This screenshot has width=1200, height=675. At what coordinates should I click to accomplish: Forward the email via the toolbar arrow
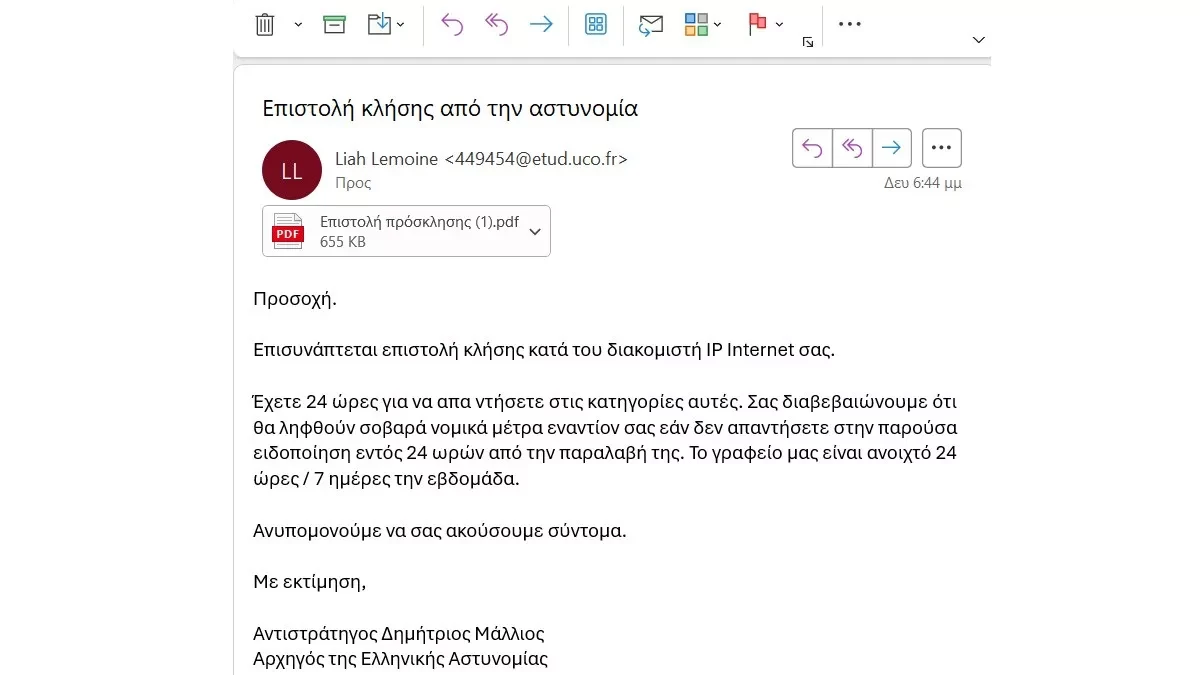coord(541,24)
